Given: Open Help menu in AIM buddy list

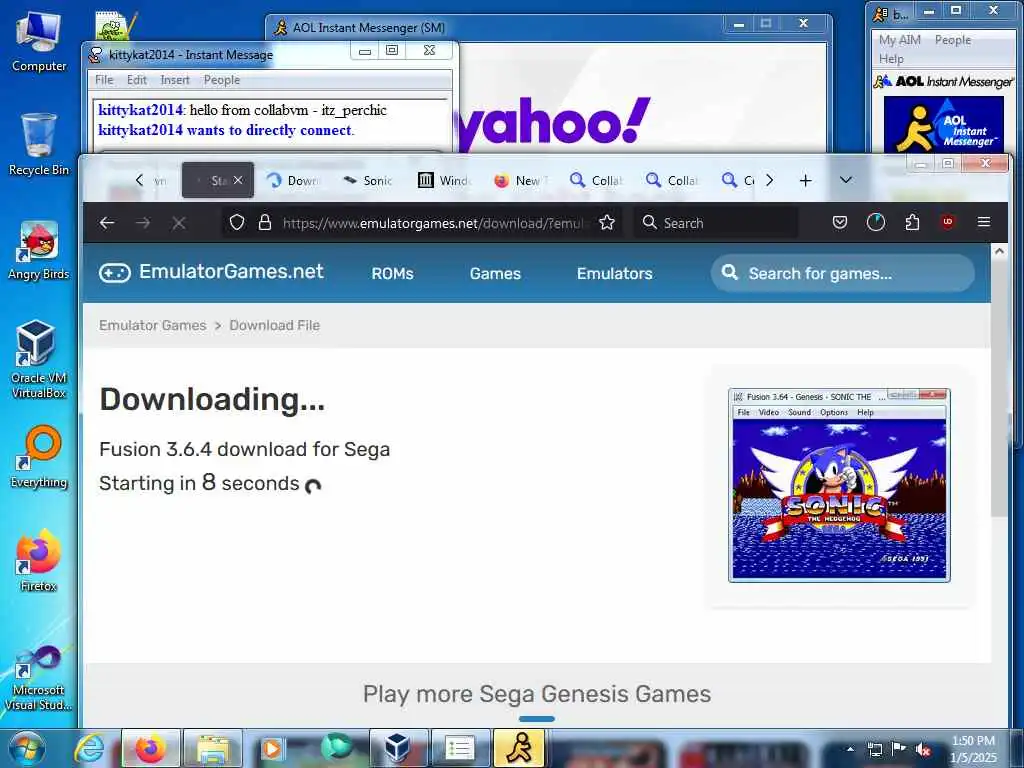Looking at the screenshot, I should coord(891,59).
